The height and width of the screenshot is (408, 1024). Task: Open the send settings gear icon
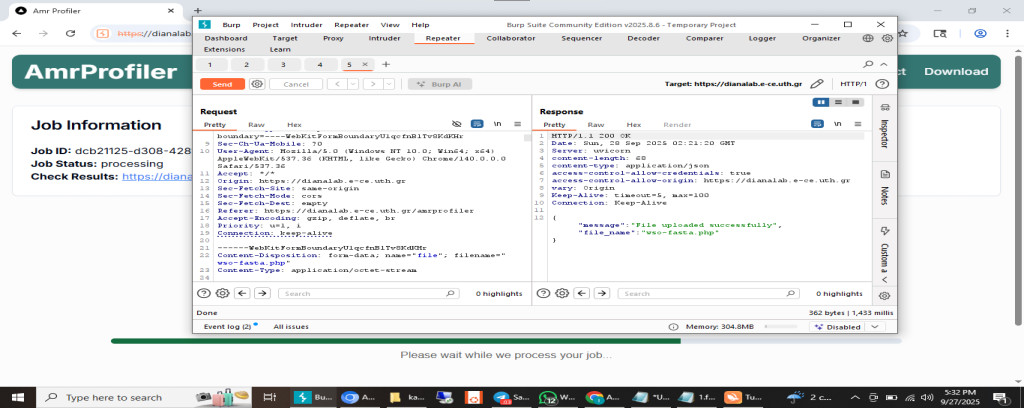[257, 85]
